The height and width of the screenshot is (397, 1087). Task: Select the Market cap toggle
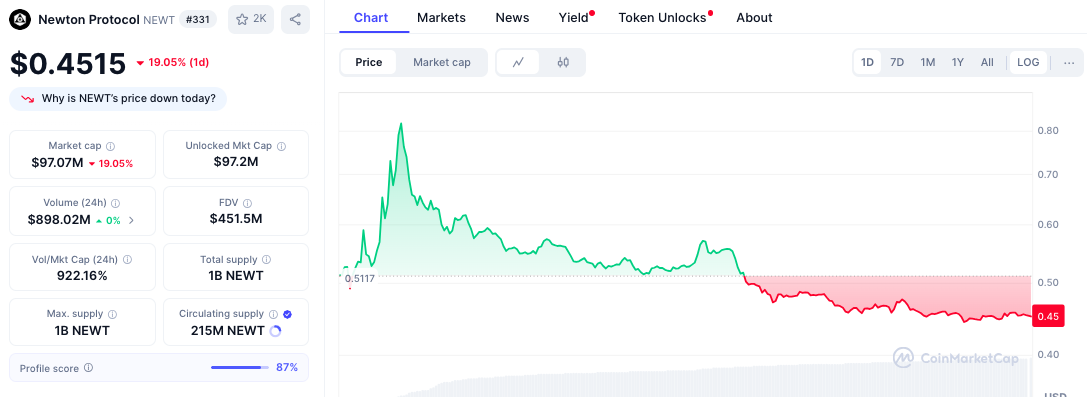(442, 62)
